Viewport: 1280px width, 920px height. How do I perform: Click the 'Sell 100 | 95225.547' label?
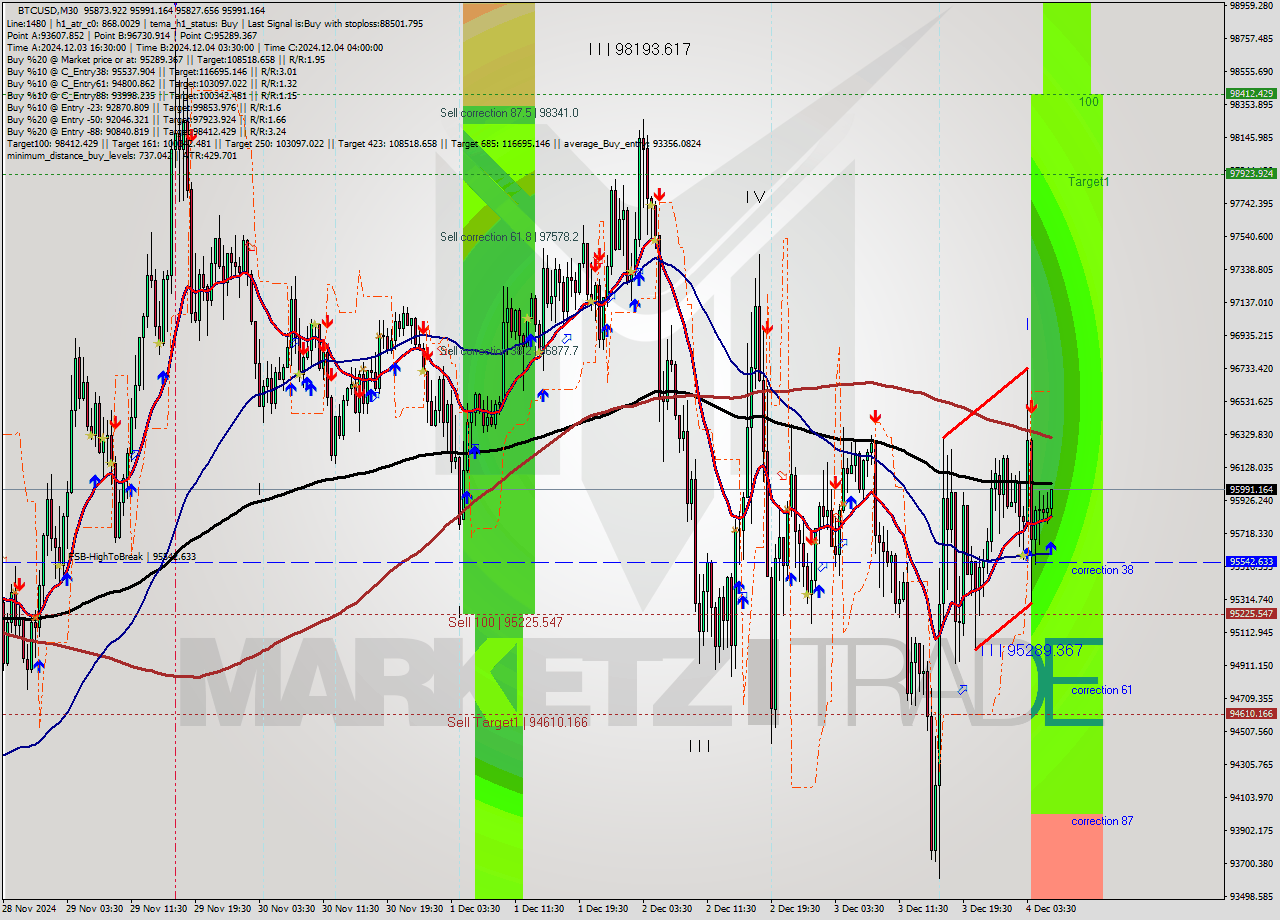point(505,622)
